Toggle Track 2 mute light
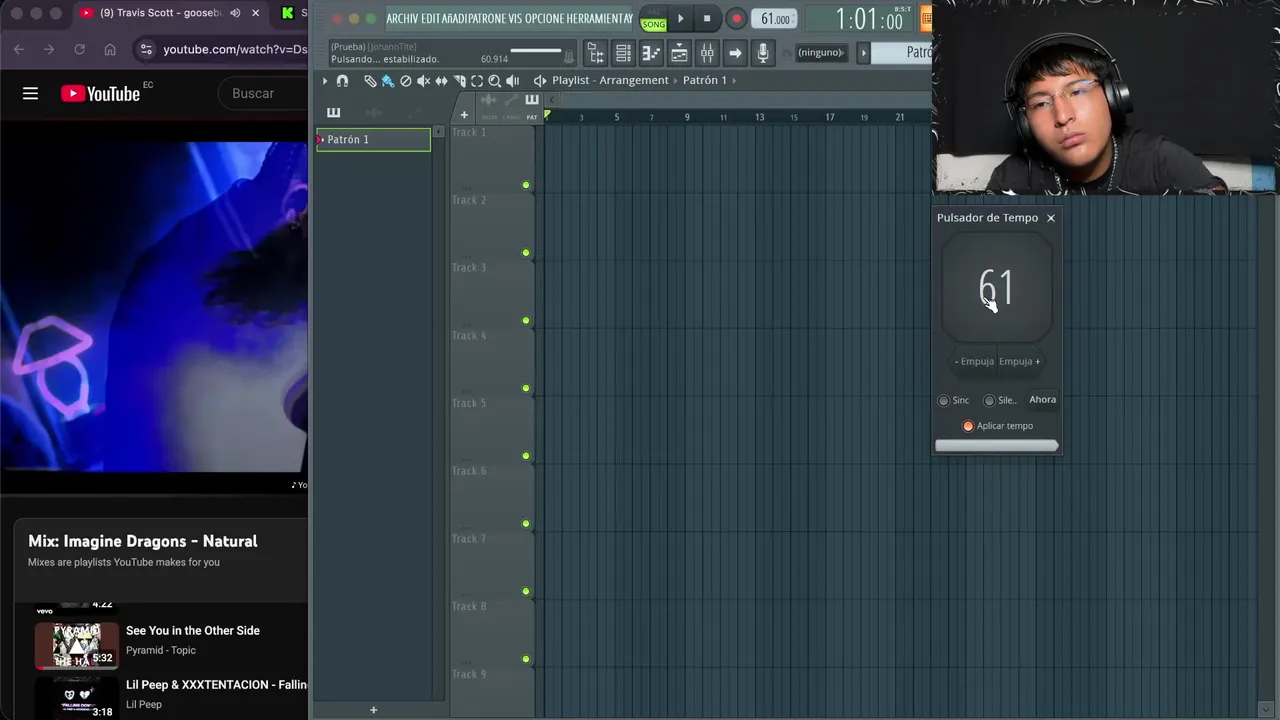 [526, 253]
